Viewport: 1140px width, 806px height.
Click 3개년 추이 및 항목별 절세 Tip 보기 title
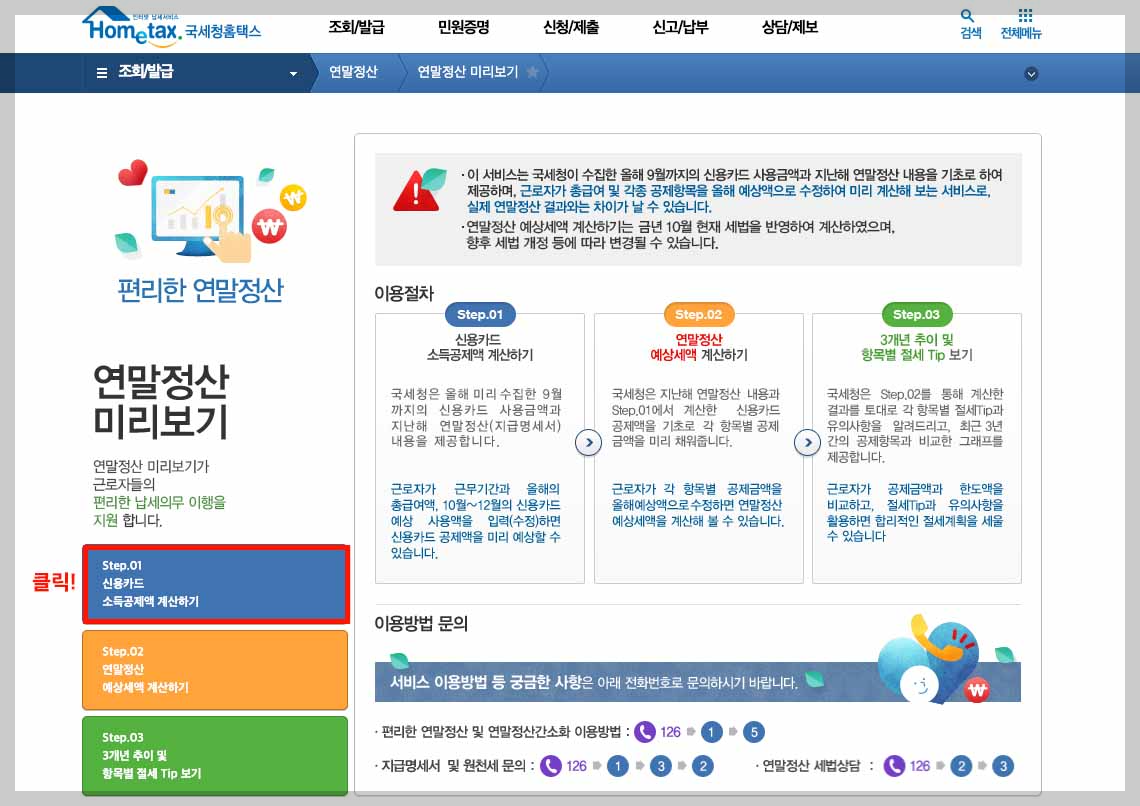click(917, 347)
